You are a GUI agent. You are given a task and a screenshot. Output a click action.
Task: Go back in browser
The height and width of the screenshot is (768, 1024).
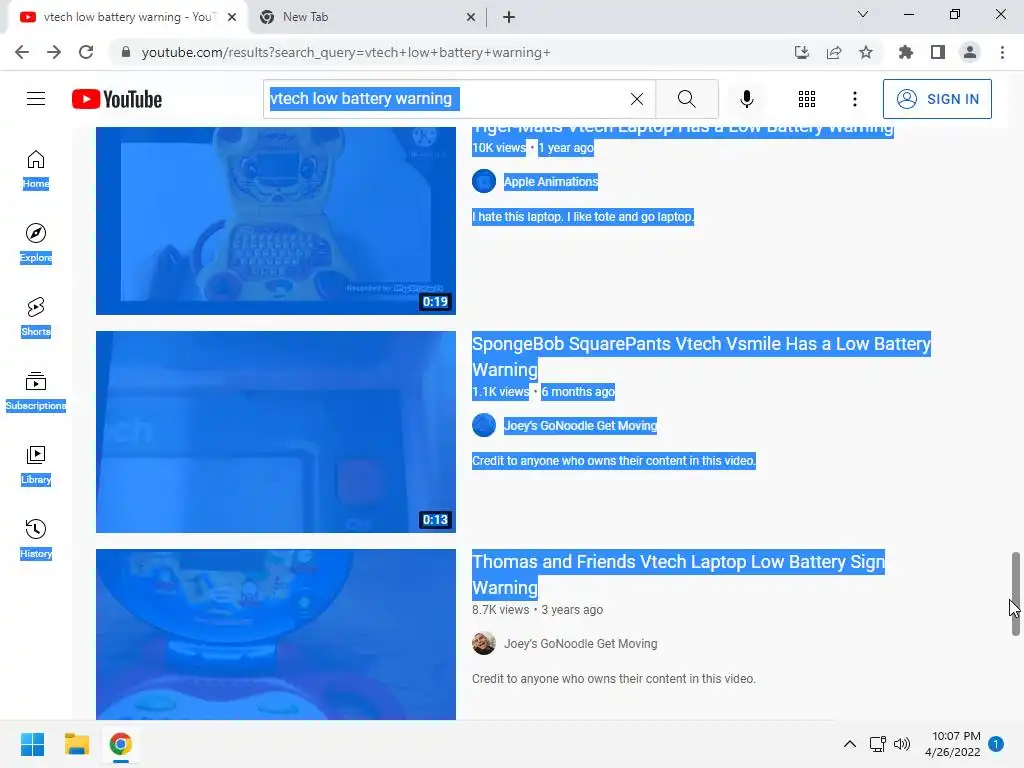pos(22,52)
